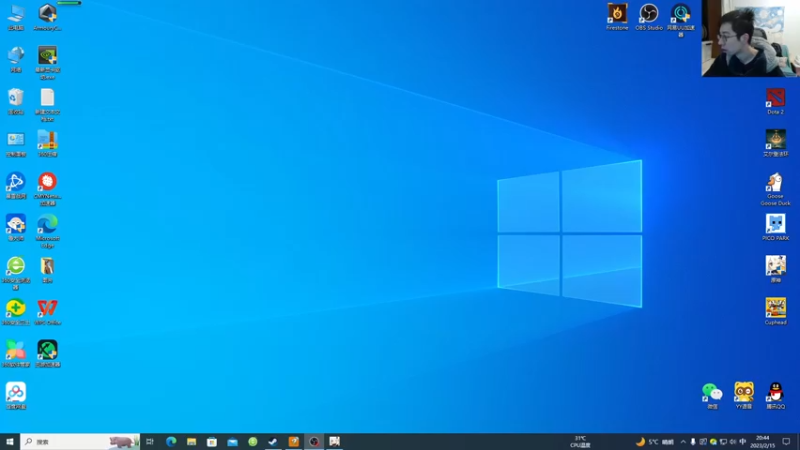The width and height of the screenshot is (800, 450).
Task: Open the Tencent Video blue shortcut
Action: pyautogui.click(x=16, y=186)
